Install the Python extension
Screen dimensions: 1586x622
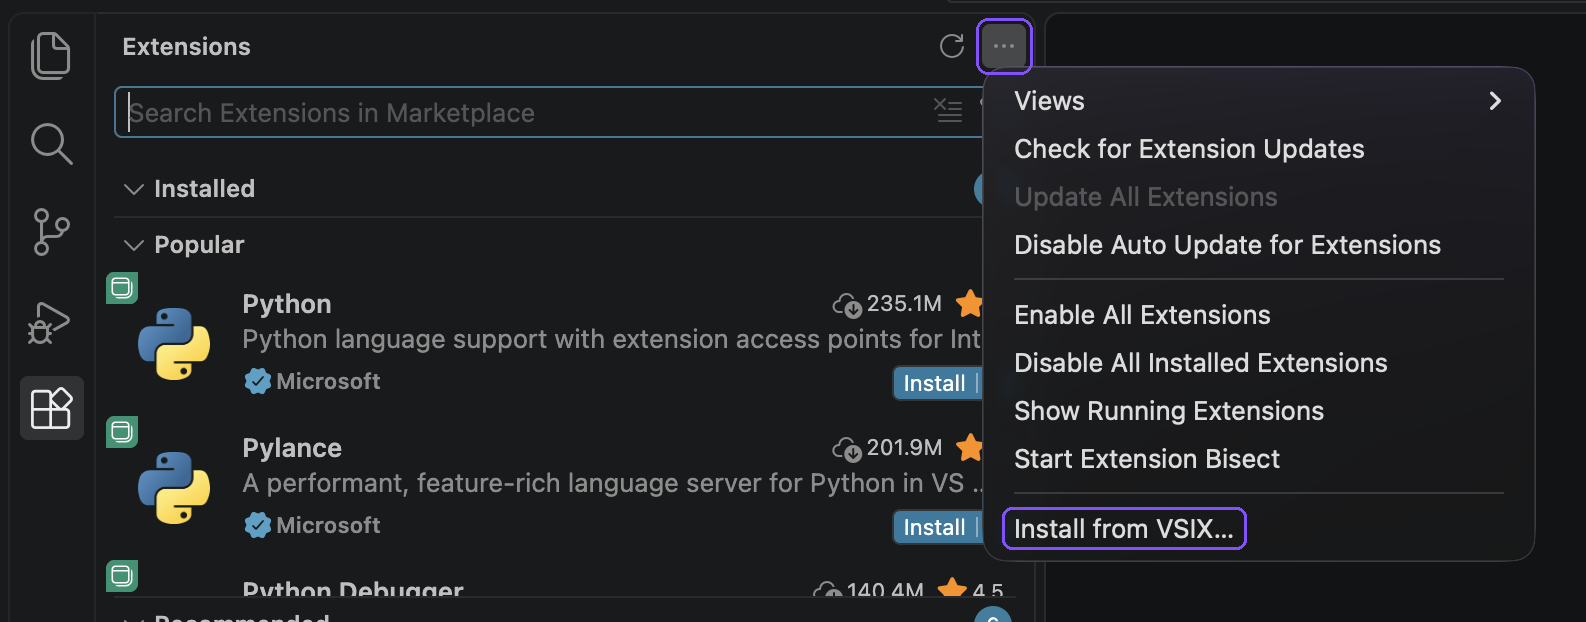click(x=934, y=383)
